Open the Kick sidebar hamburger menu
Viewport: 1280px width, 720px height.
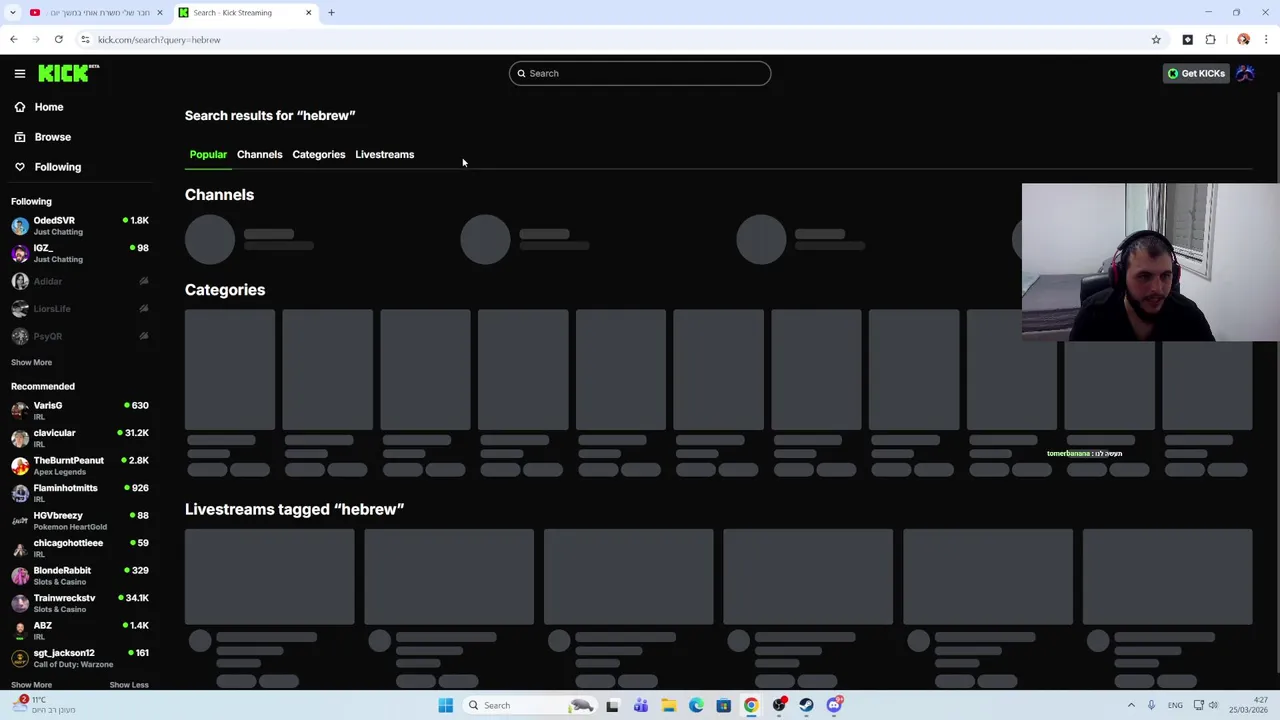click(x=20, y=73)
